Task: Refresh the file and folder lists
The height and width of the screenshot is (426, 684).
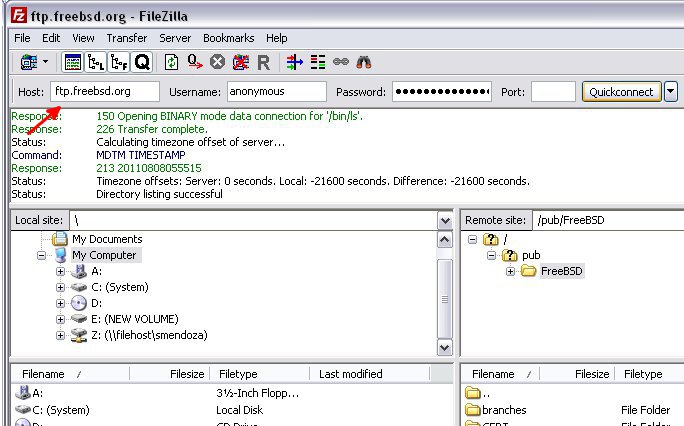Action: pos(172,62)
